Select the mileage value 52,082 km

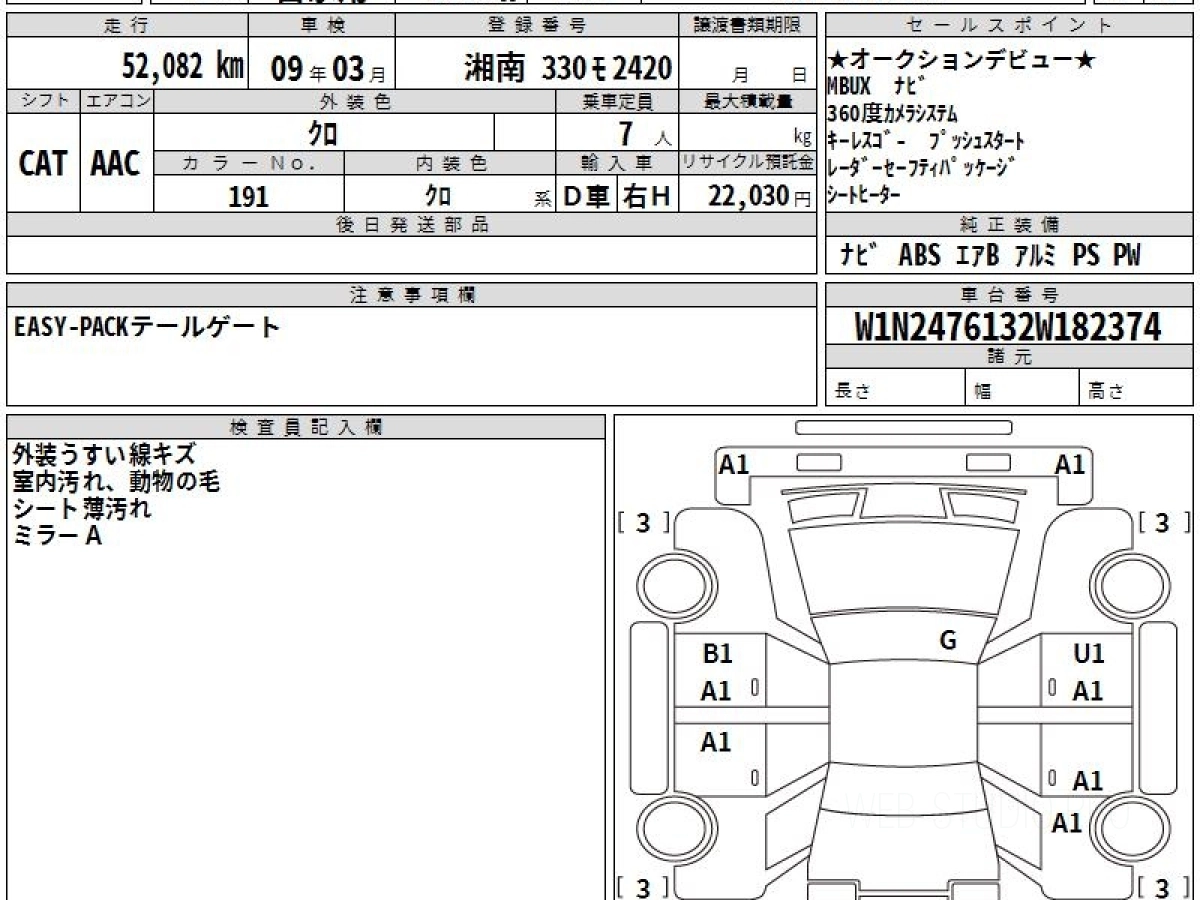point(183,67)
